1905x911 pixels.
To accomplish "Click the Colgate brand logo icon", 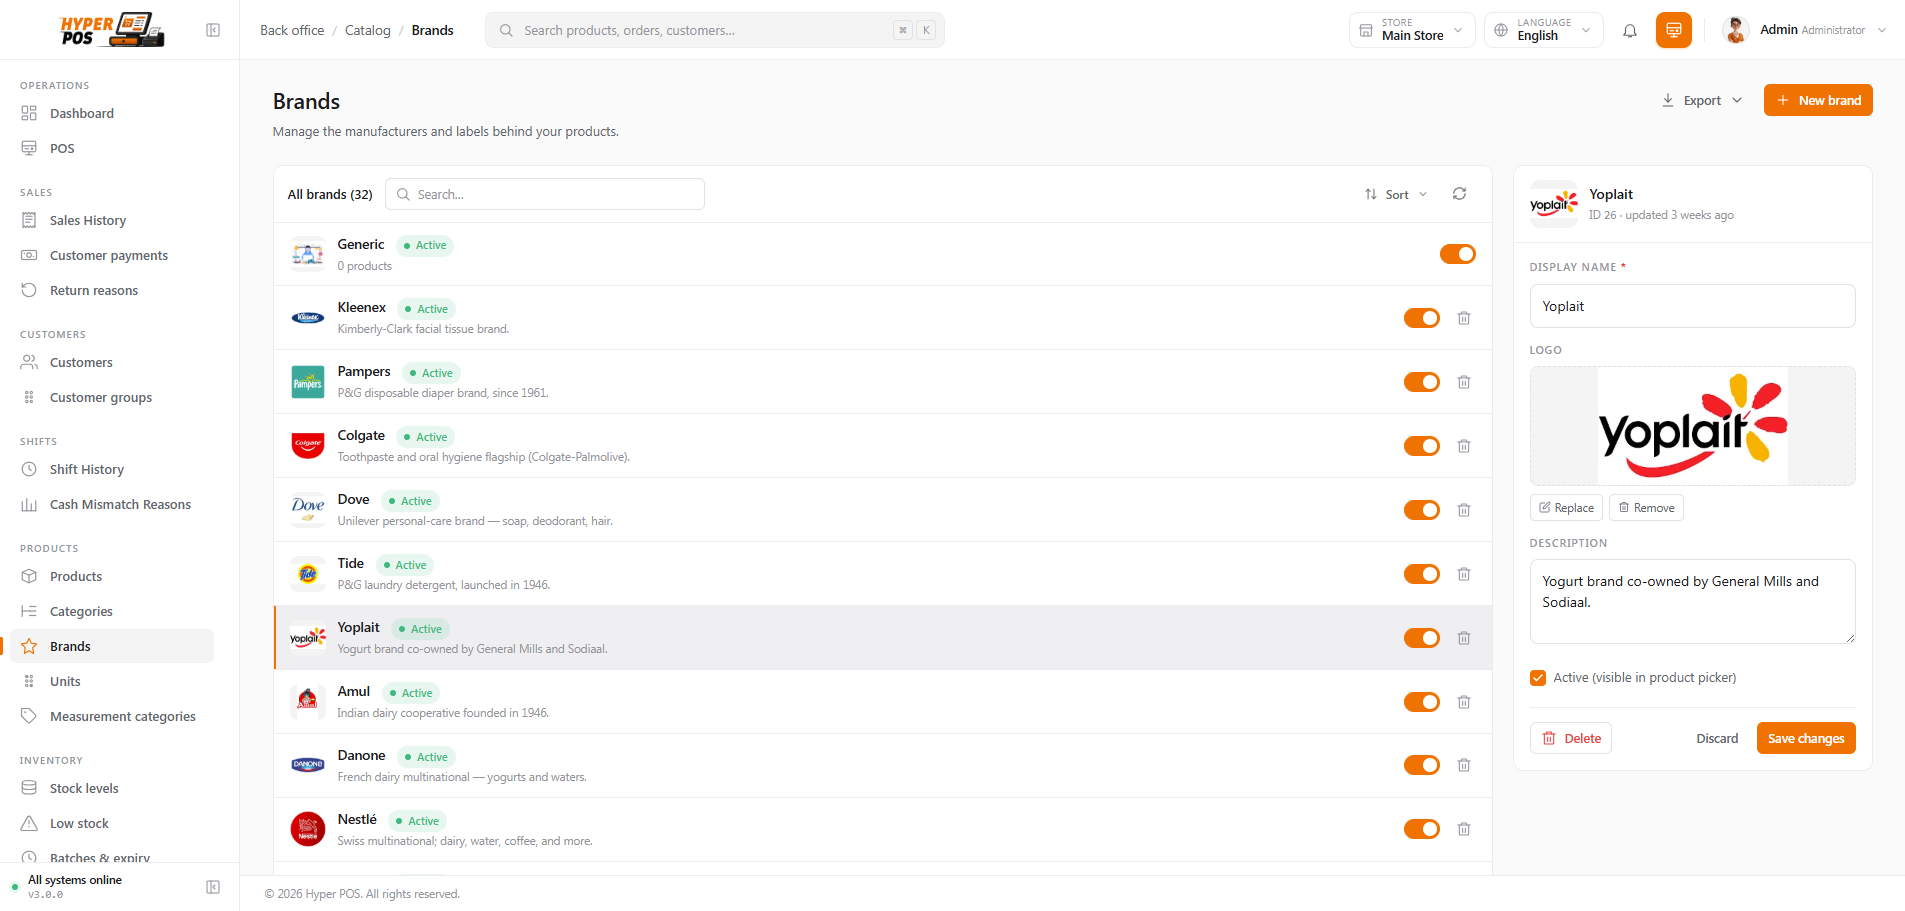I will 308,446.
